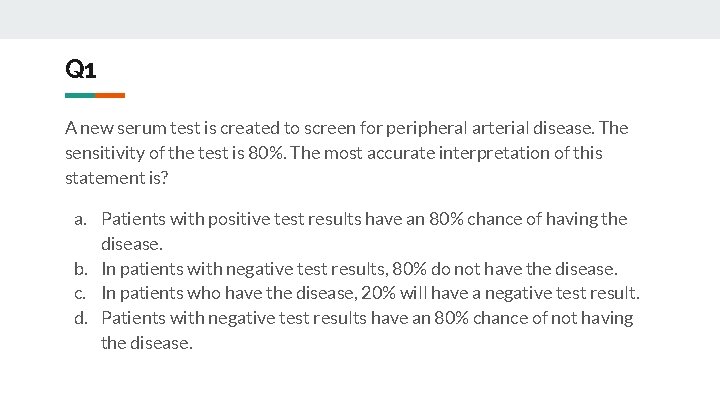Click "disease." on option a's second line
The image size is (720, 405).
132,244
